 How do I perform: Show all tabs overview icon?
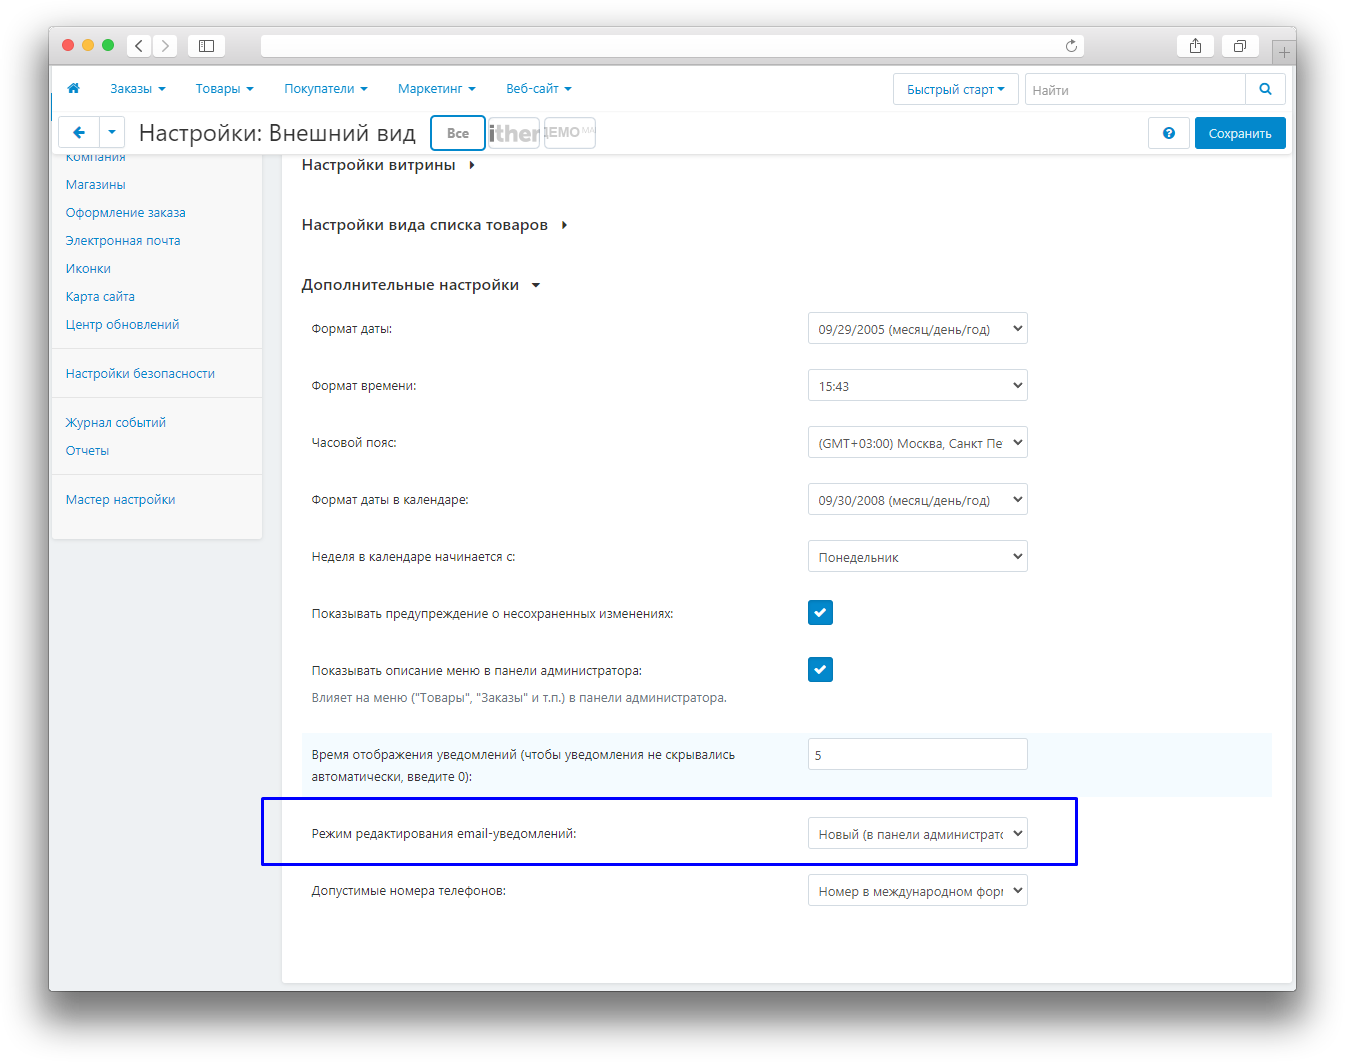(1240, 46)
